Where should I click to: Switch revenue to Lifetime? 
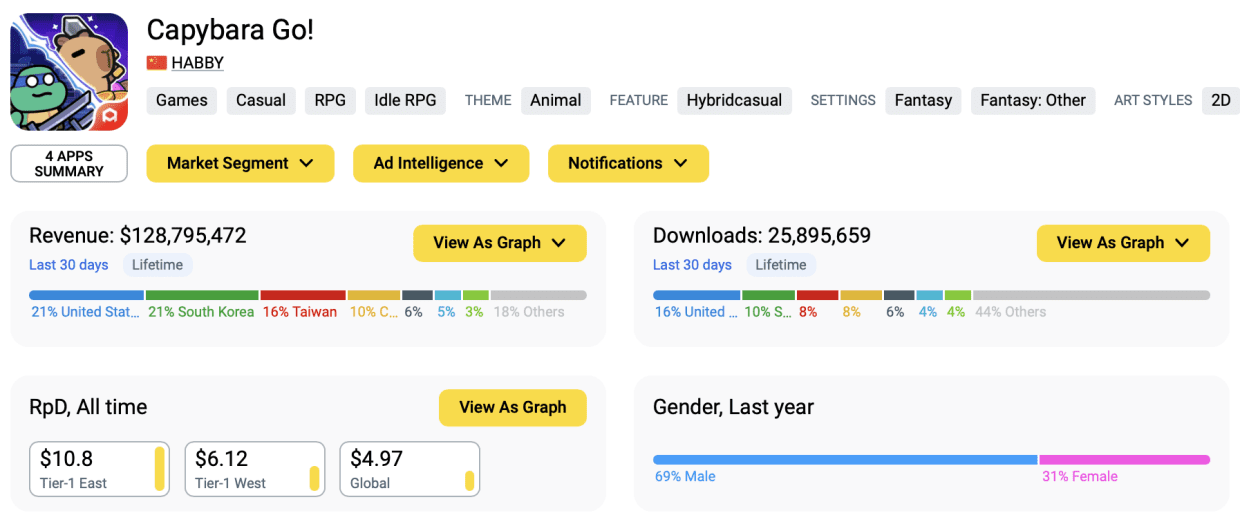(158, 265)
